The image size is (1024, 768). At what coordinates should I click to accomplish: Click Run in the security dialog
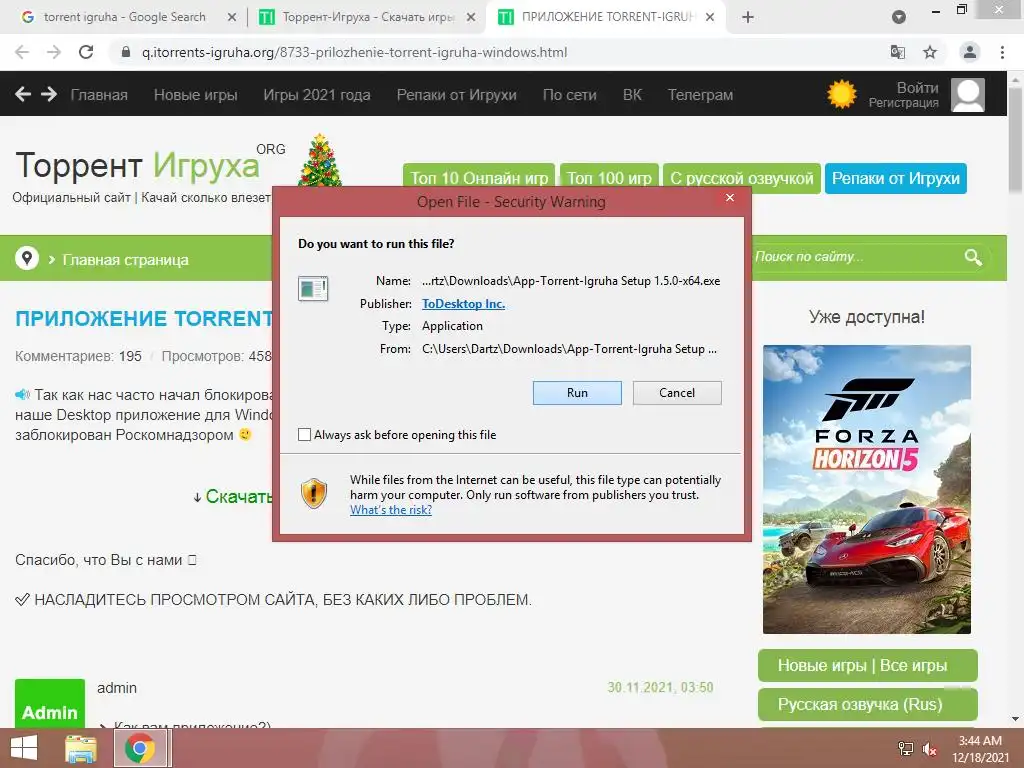(577, 392)
